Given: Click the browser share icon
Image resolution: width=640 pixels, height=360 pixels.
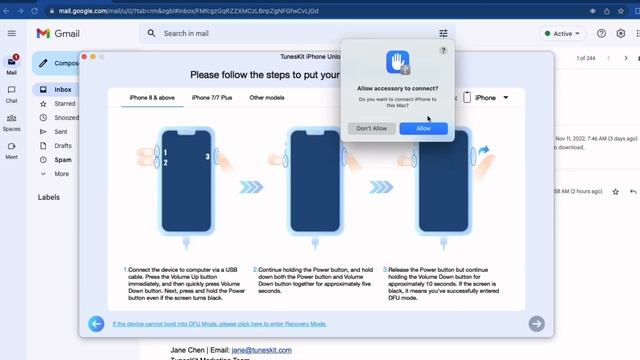Looking at the screenshot, I should coord(607,11).
